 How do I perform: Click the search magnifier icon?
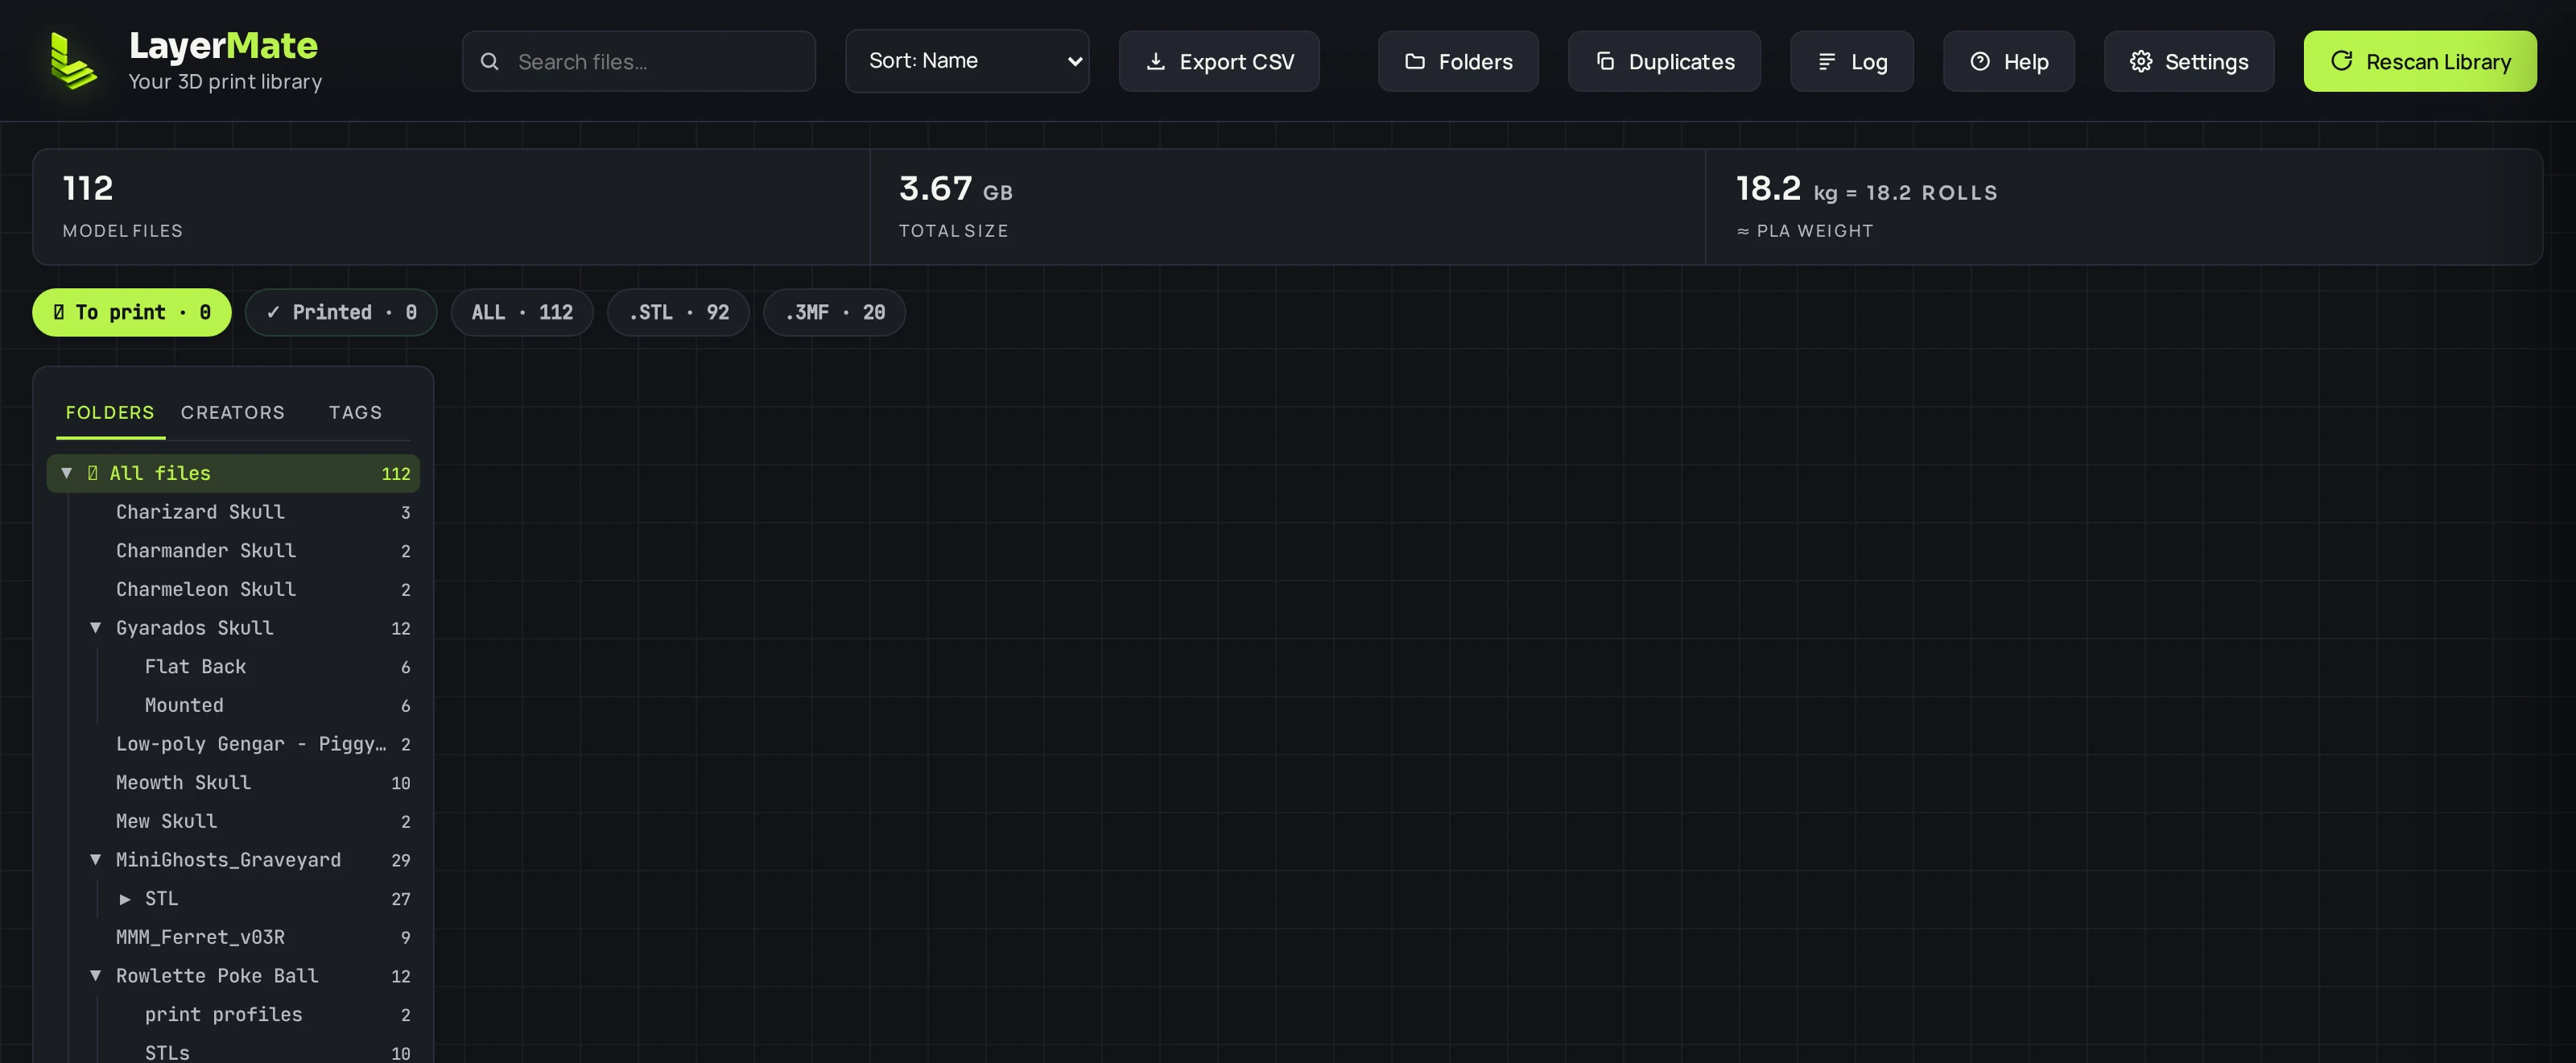pyautogui.click(x=489, y=62)
